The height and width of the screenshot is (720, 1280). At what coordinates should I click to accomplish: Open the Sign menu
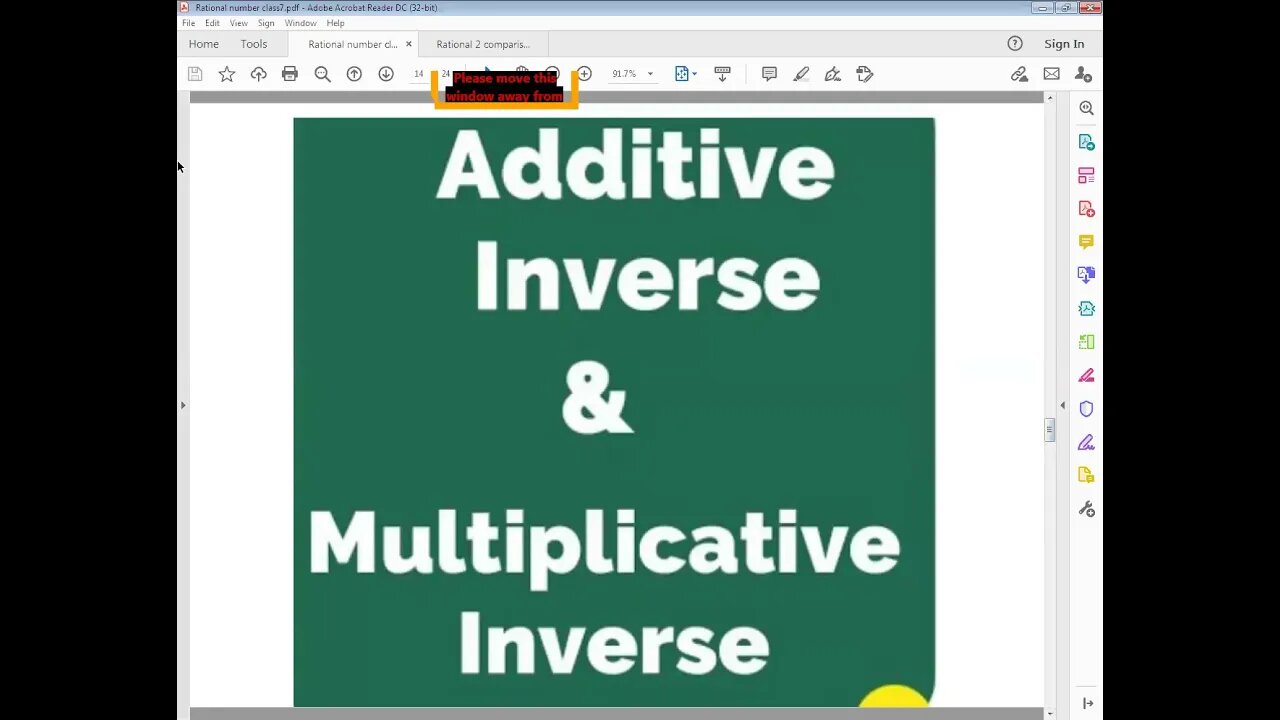[266, 23]
